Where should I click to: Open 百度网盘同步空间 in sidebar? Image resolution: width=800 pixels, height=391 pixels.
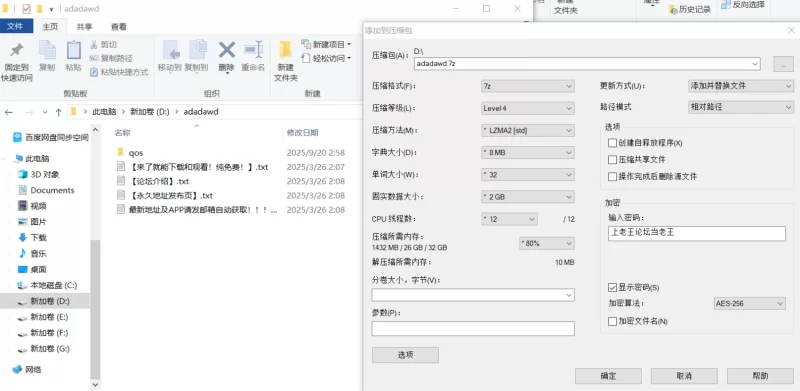tap(50, 137)
